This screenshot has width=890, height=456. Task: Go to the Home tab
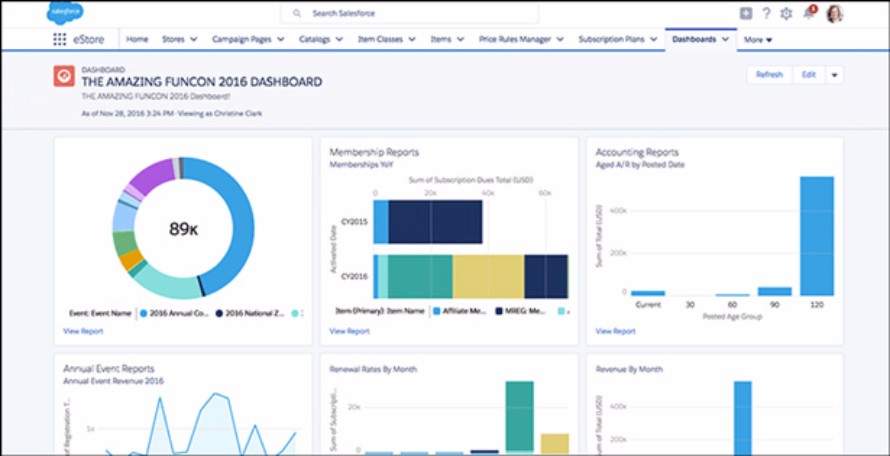(x=137, y=39)
